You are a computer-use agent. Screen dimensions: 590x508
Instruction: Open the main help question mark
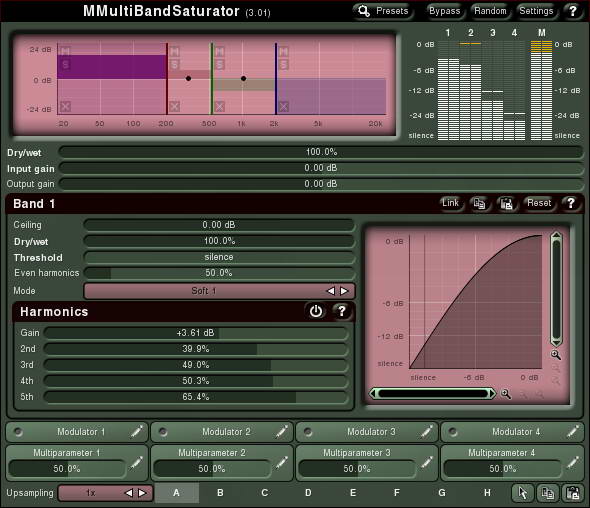pyautogui.click(x=573, y=11)
